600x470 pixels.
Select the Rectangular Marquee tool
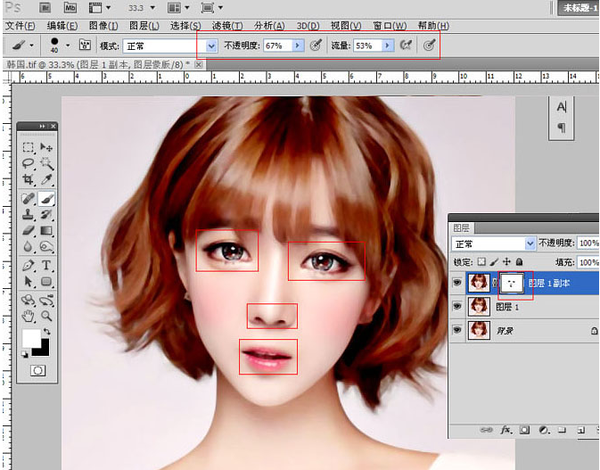pyautogui.click(x=29, y=147)
